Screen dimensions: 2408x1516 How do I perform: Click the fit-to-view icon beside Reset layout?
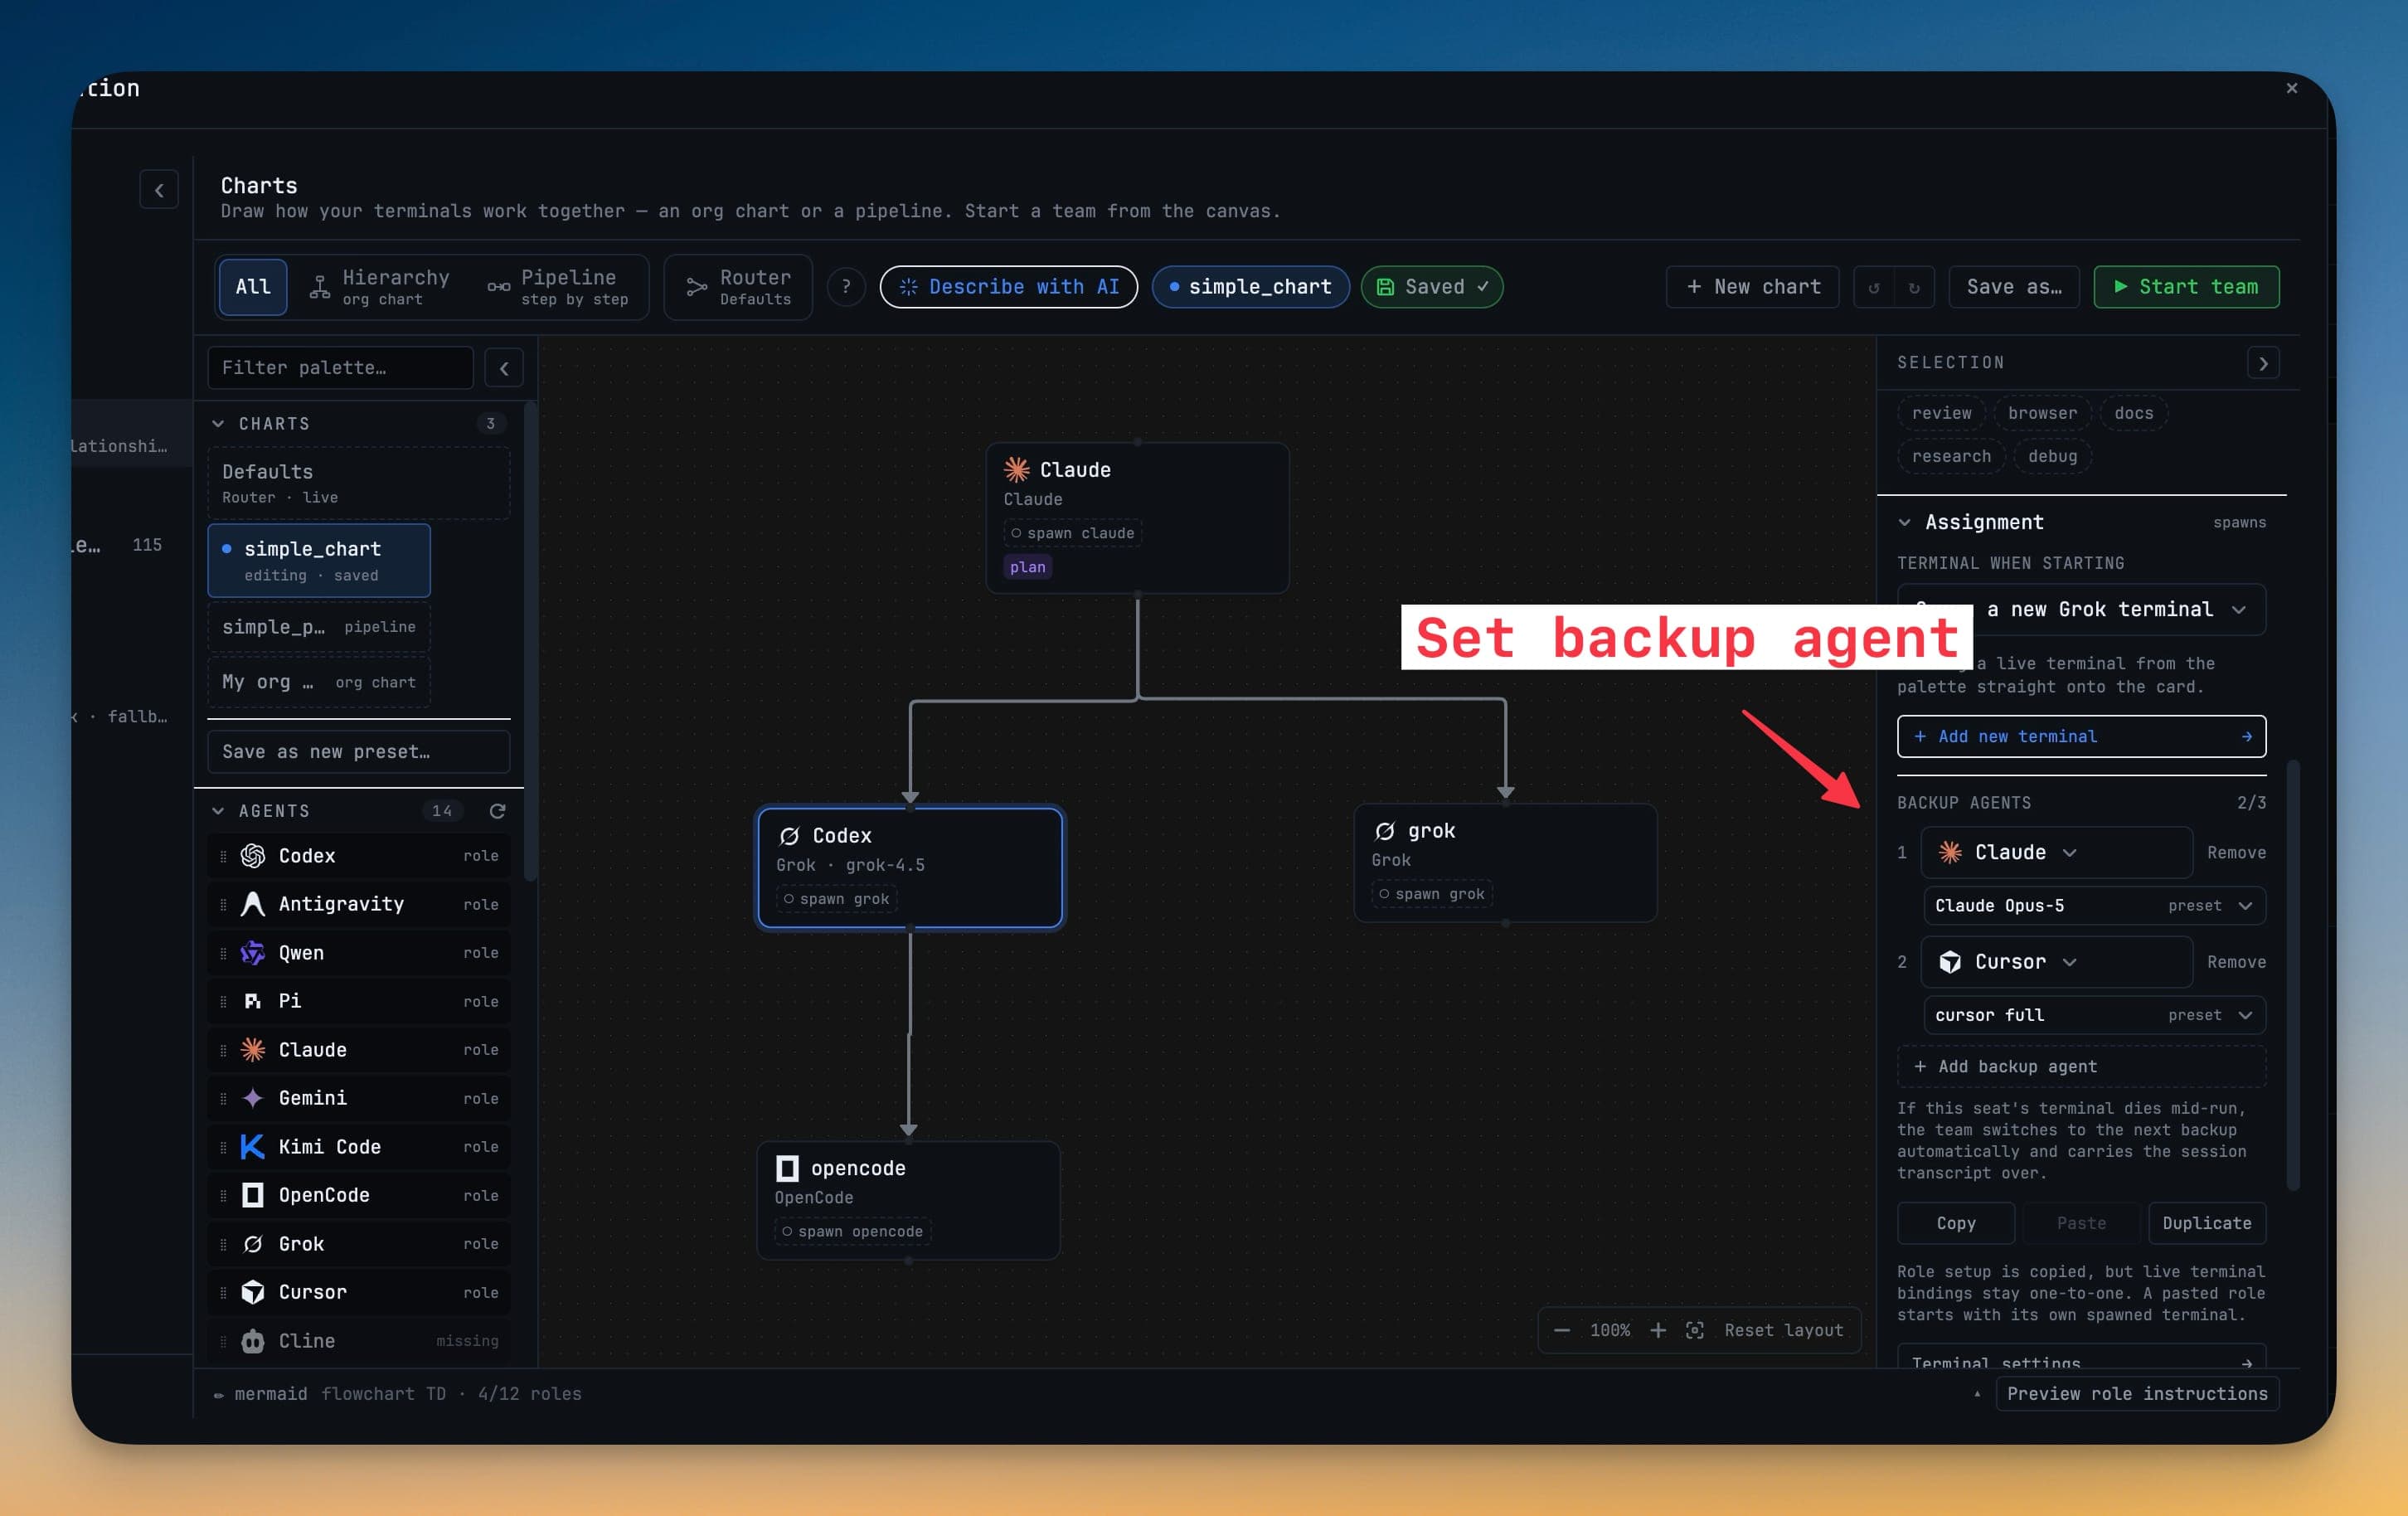coord(1695,1330)
